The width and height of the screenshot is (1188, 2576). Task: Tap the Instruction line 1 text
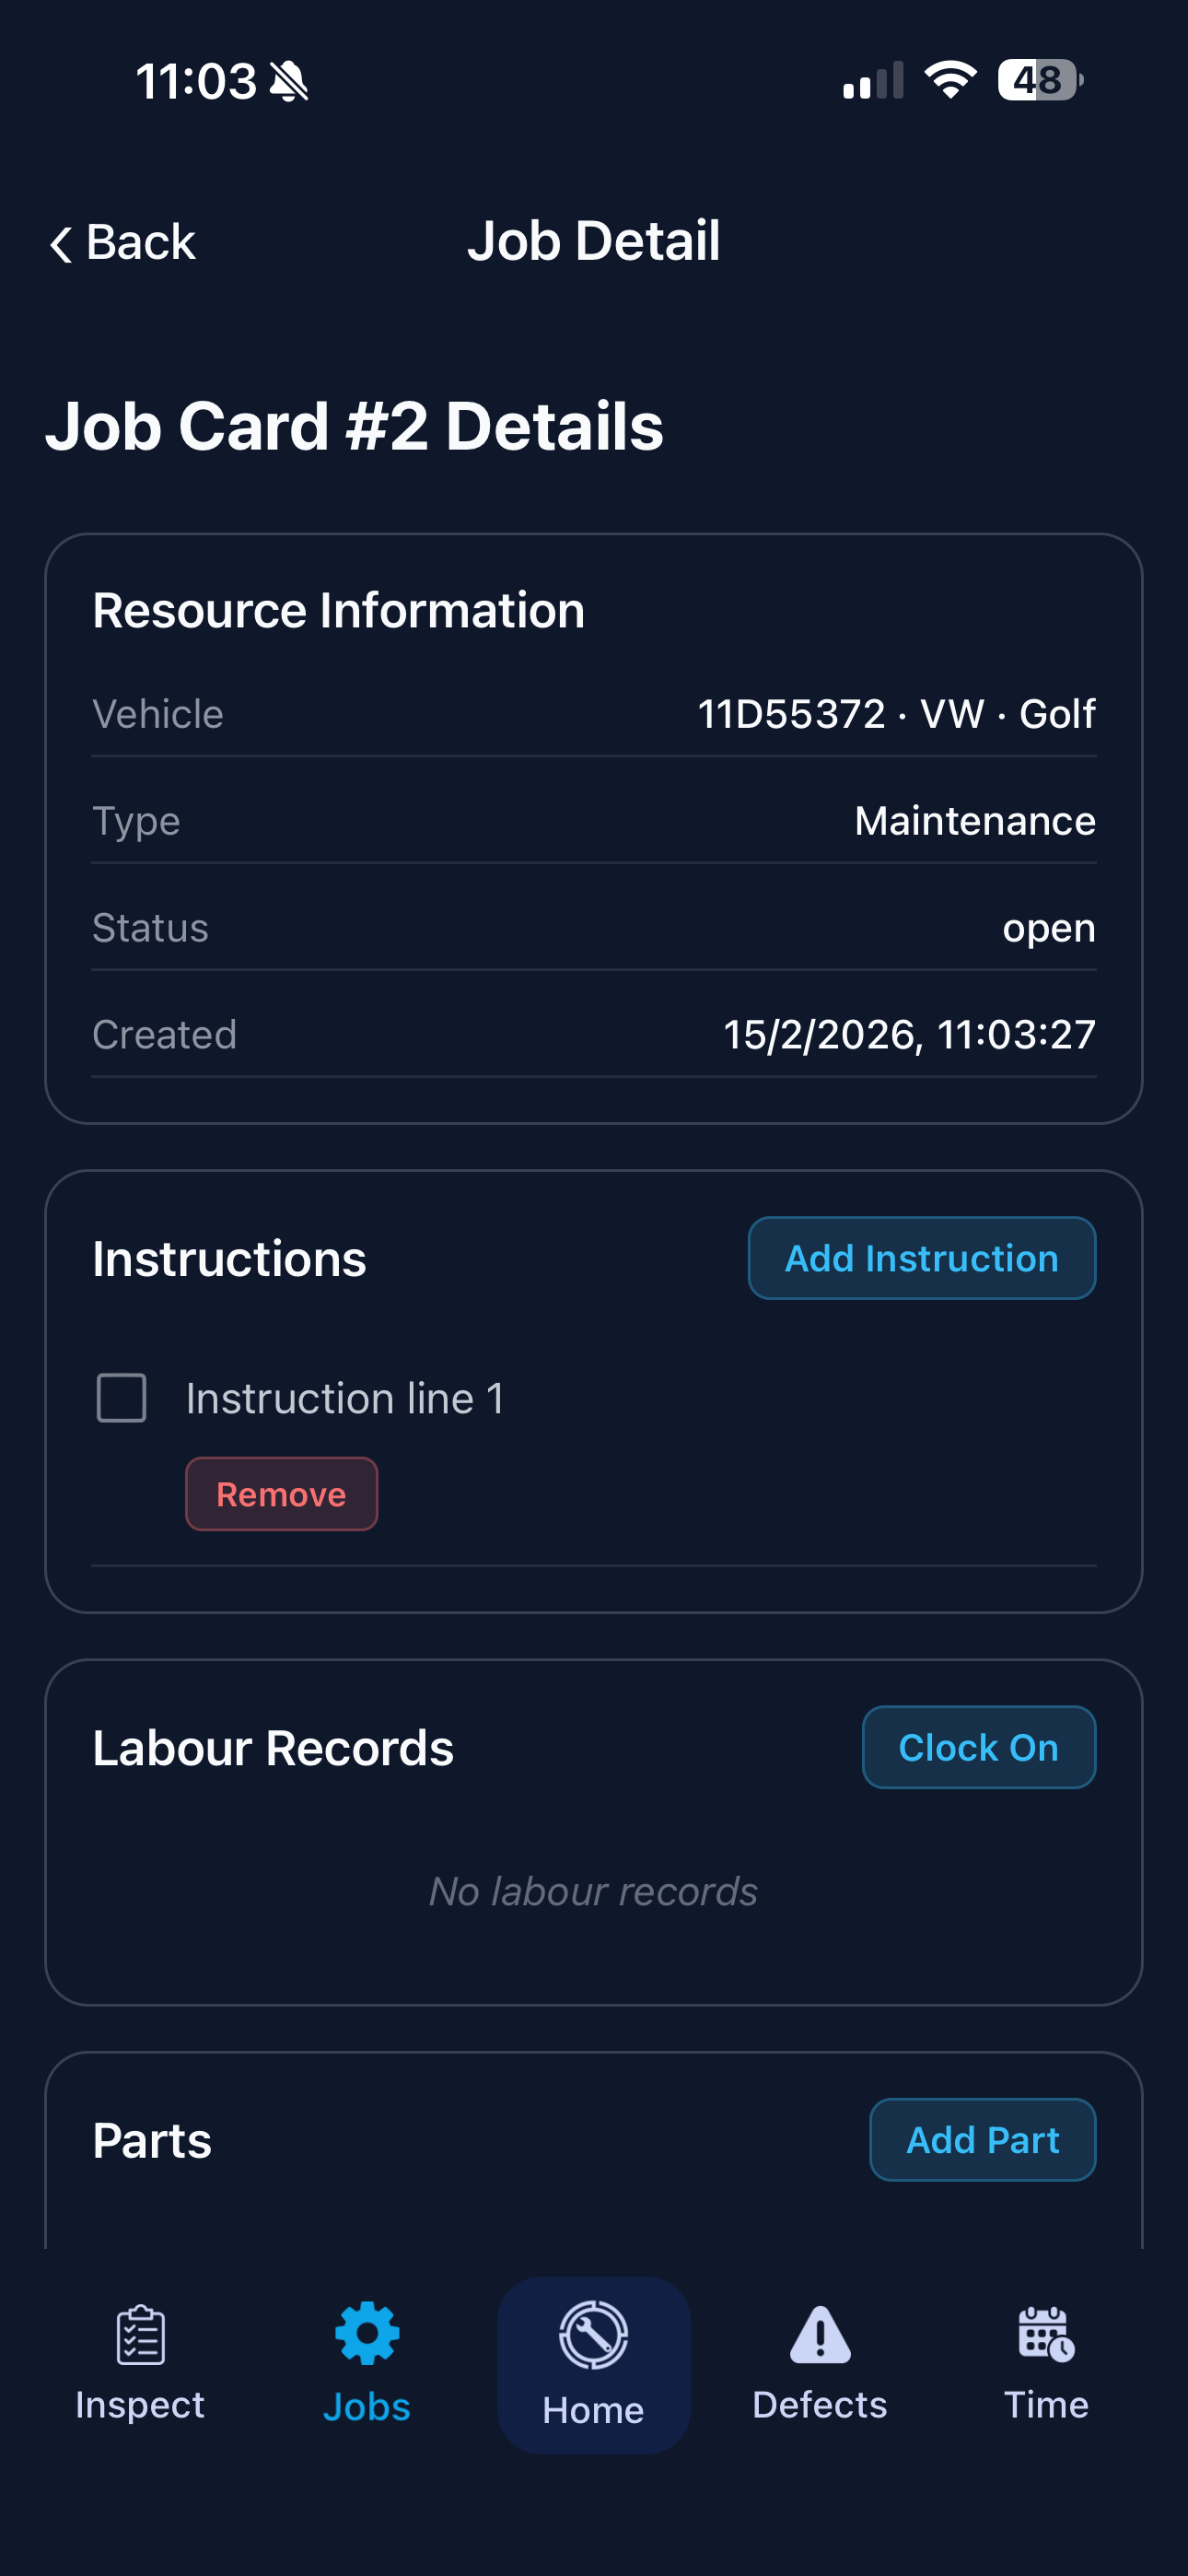tap(345, 1398)
